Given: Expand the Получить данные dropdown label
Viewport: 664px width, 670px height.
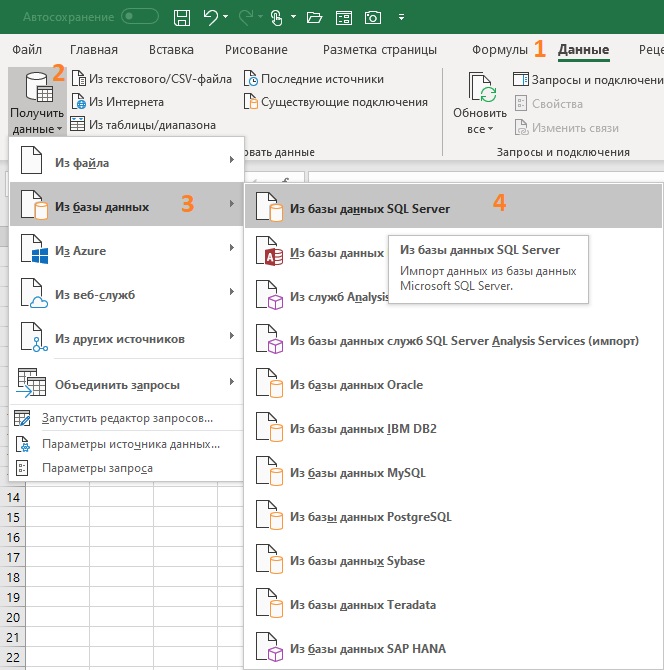Looking at the screenshot, I should (37, 121).
